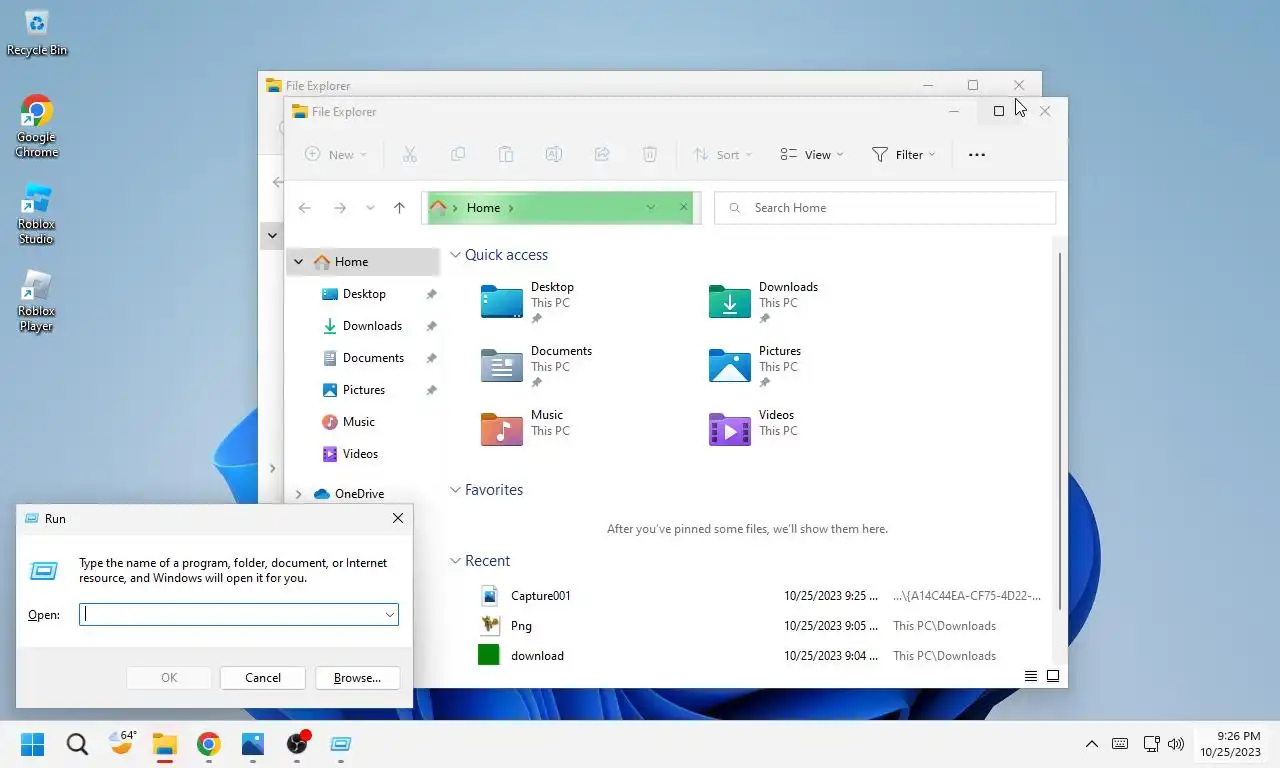The image size is (1280, 768).
Task: Open the clock showing 9:26 PM
Action: point(1231,744)
